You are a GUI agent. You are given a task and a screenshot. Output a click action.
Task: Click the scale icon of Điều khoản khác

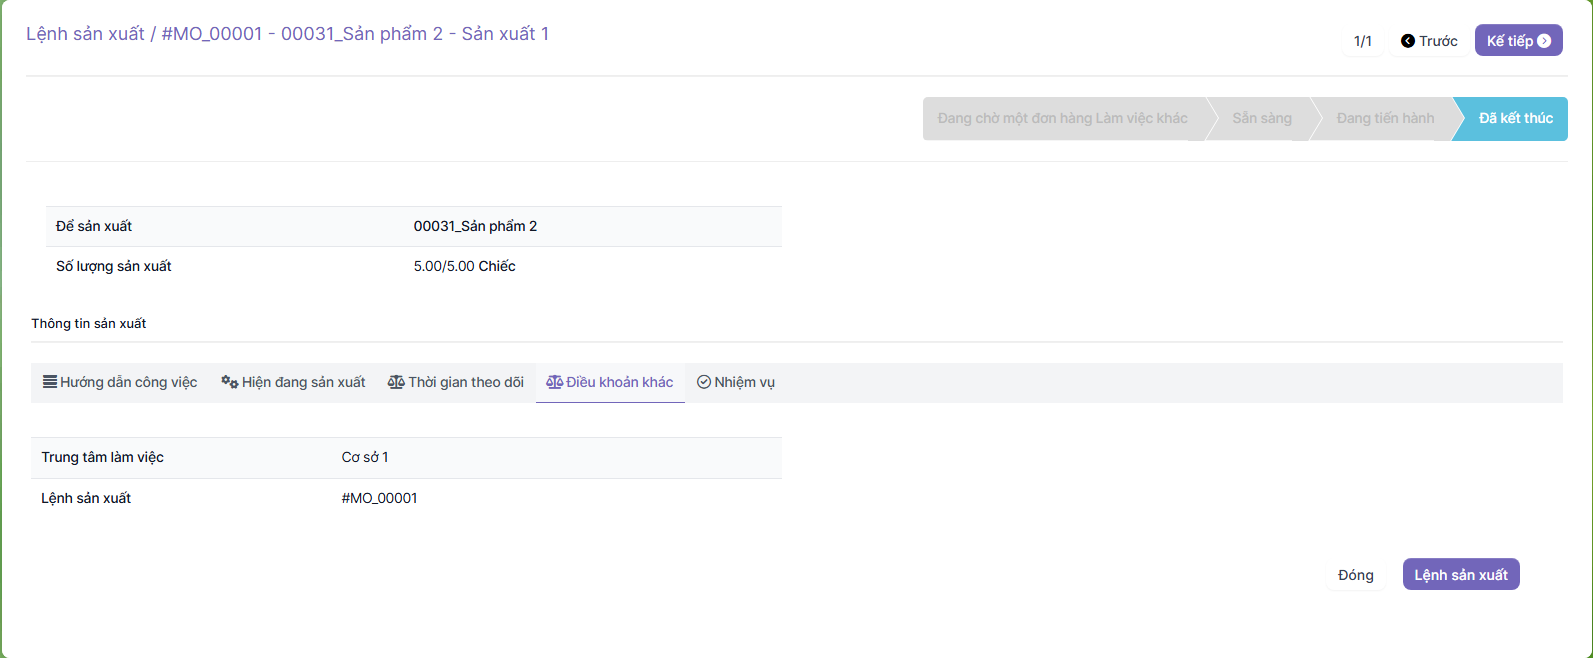(554, 382)
